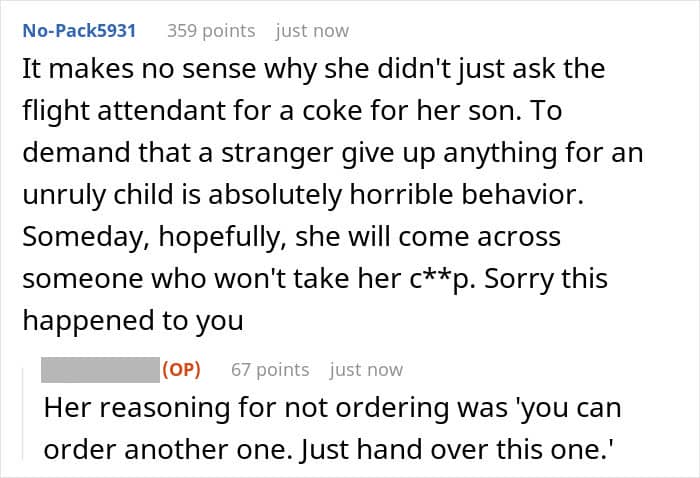The image size is (700, 478).
Task: Click the words 'unruly child'
Action: pyautogui.click(x=98, y=195)
